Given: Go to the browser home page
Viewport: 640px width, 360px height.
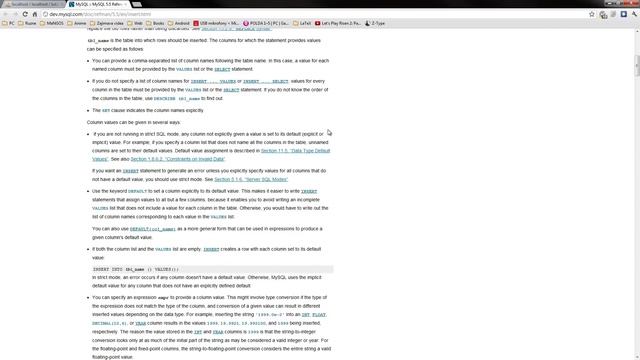Looking at the screenshot, I should [35, 14].
